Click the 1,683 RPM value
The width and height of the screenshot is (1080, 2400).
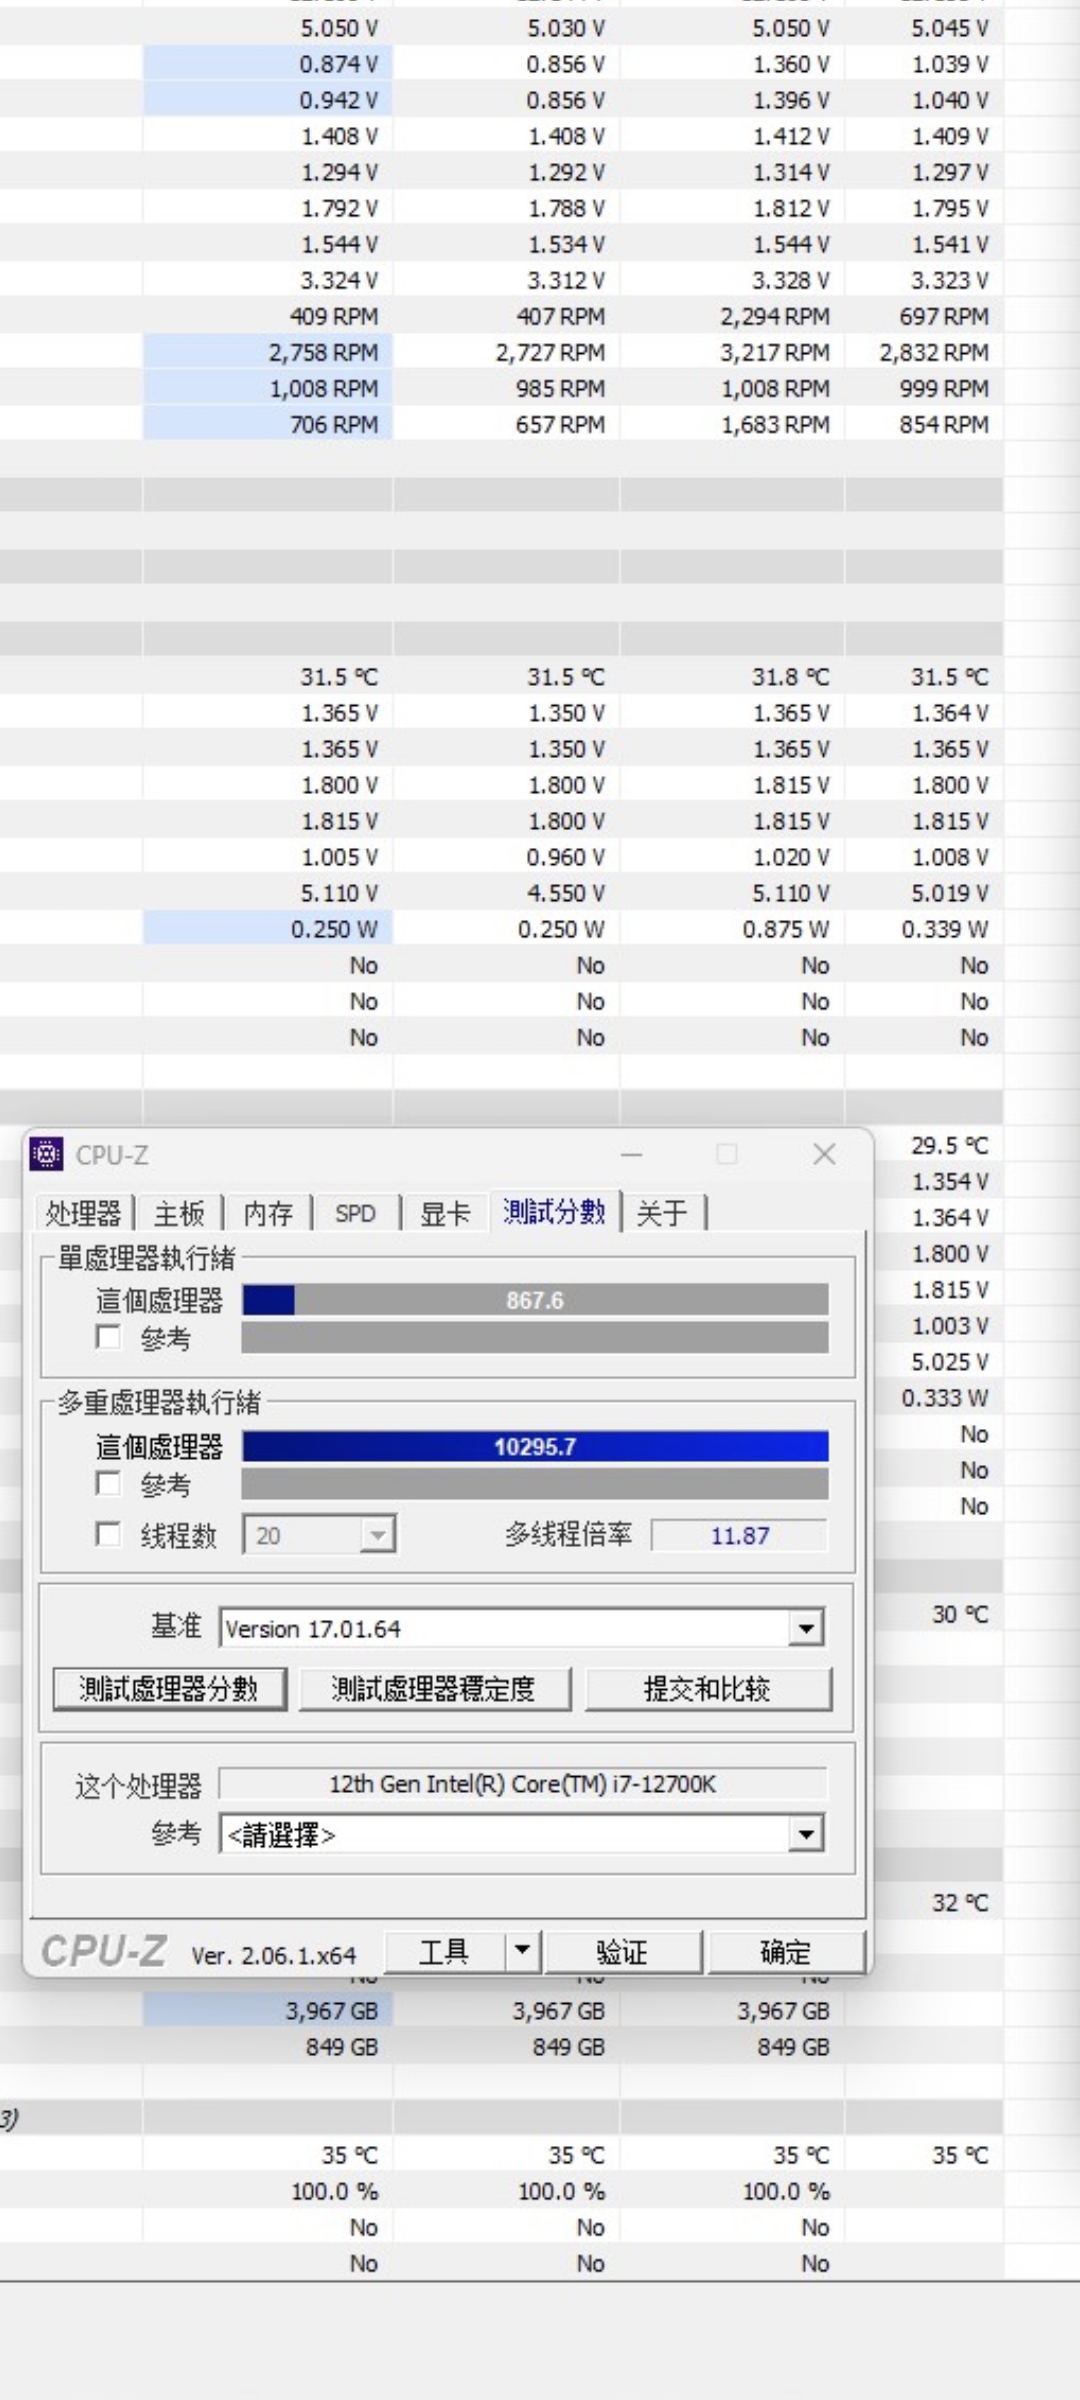tap(776, 424)
